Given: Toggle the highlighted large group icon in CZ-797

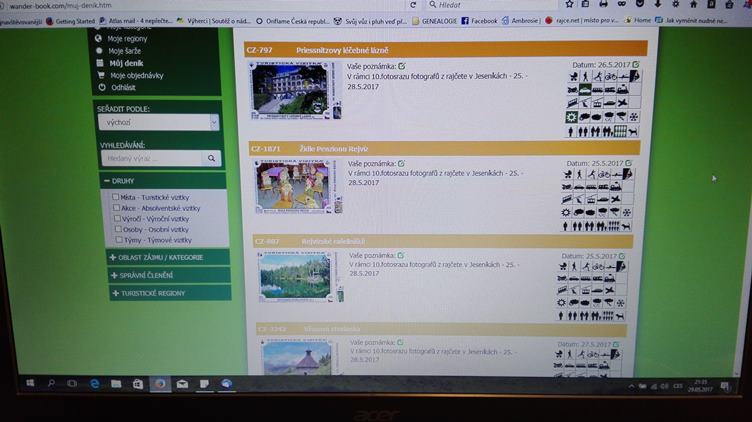Looking at the screenshot, I should pos(621,132).
